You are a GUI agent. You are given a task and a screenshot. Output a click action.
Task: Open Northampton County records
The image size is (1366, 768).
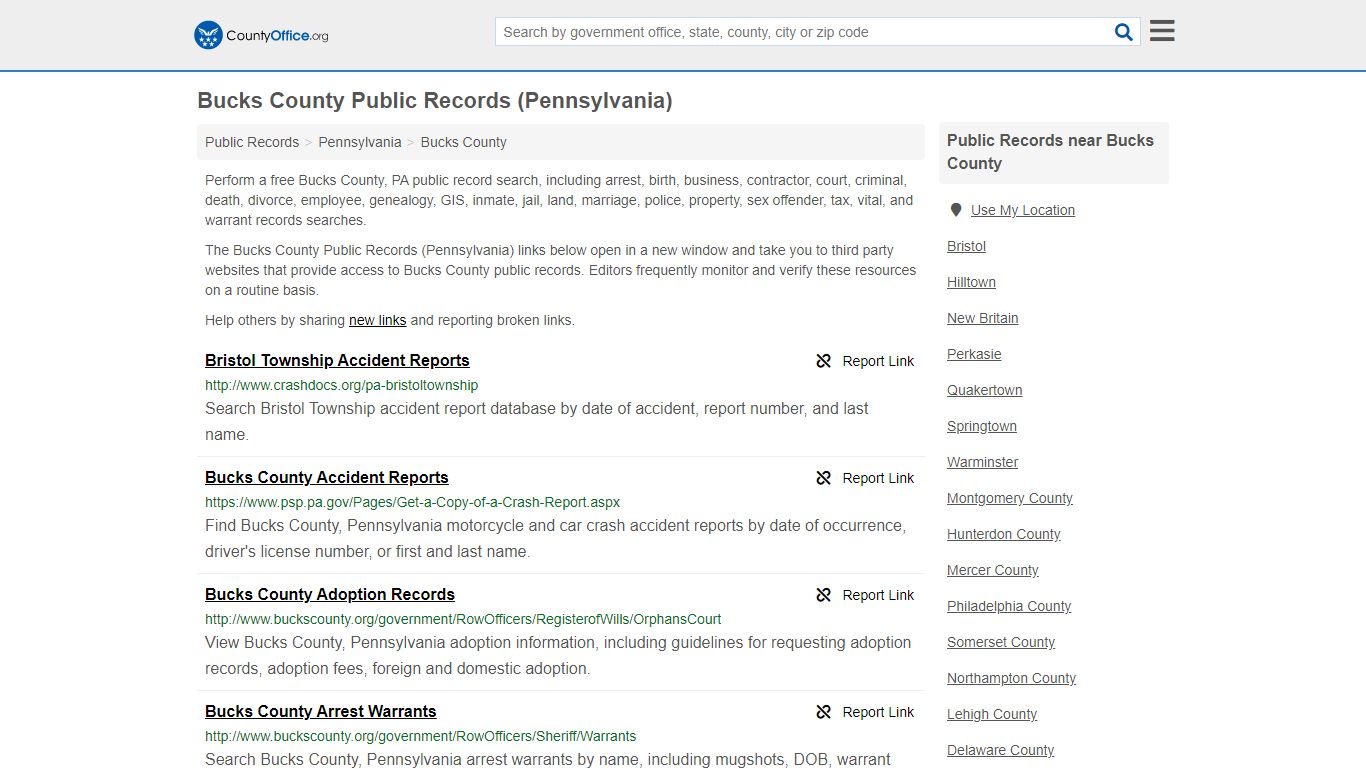point(1011,678)
